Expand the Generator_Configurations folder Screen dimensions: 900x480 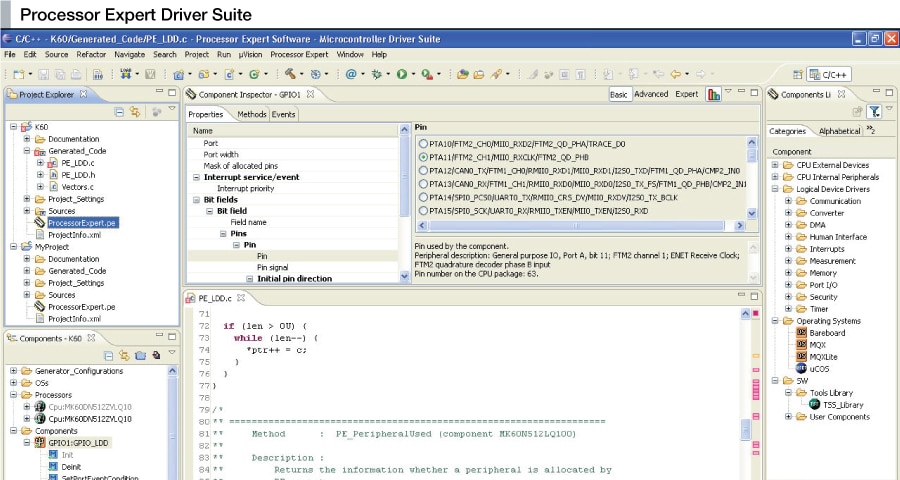coord(14,370)
